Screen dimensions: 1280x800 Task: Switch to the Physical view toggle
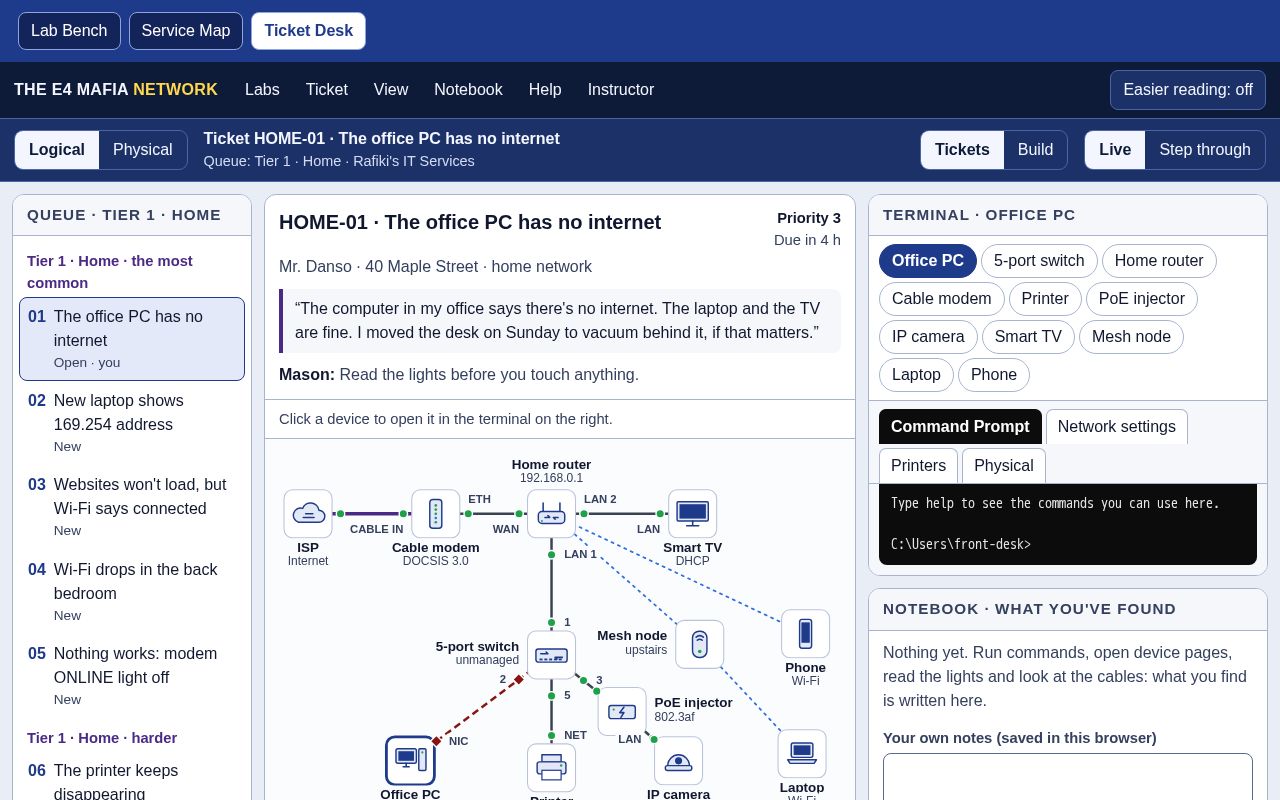pyautogui.click(x=143, y=150)
